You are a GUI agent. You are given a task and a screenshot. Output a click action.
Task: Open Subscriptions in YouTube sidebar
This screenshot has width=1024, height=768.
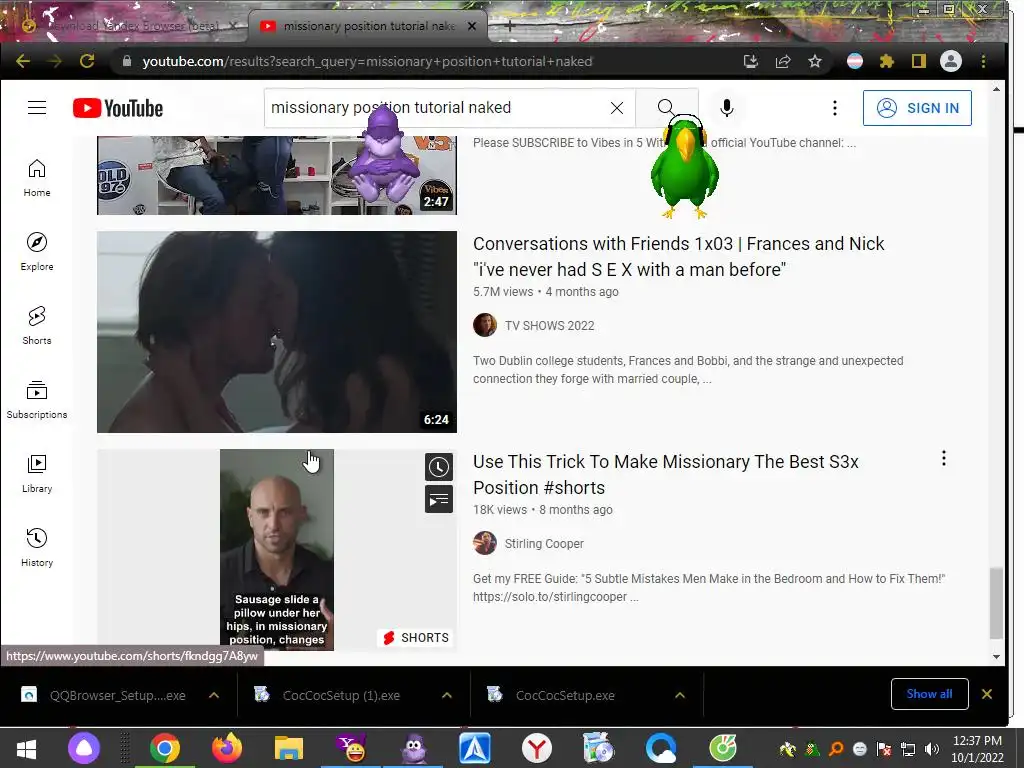click(x=37, y=399)
